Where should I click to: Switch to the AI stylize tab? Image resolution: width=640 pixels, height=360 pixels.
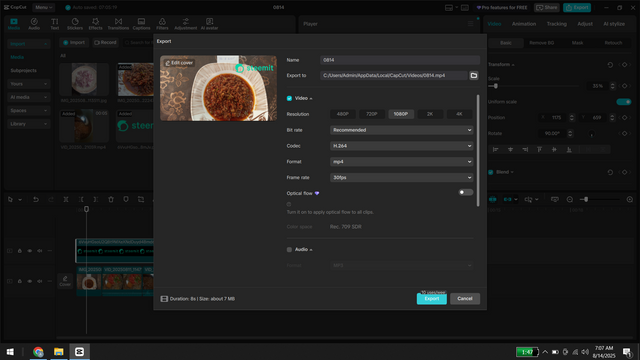click(614, 24)
